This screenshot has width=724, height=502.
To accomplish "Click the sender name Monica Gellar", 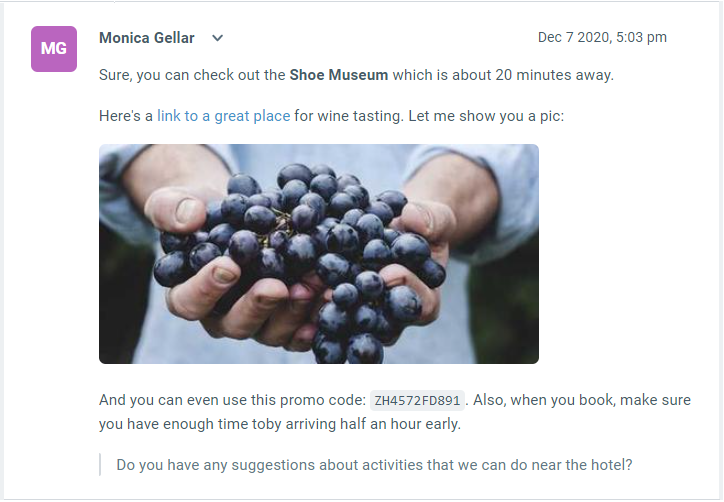I will tap(148, 38).
